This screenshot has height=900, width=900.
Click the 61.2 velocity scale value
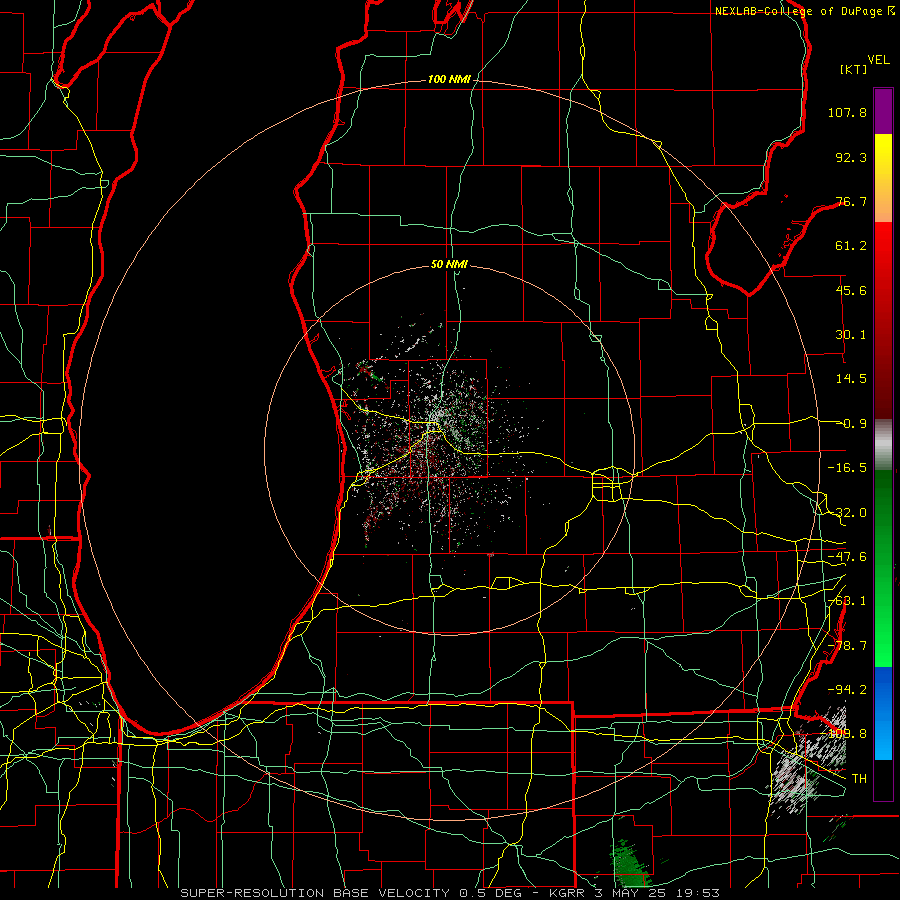tap(851, 246)
